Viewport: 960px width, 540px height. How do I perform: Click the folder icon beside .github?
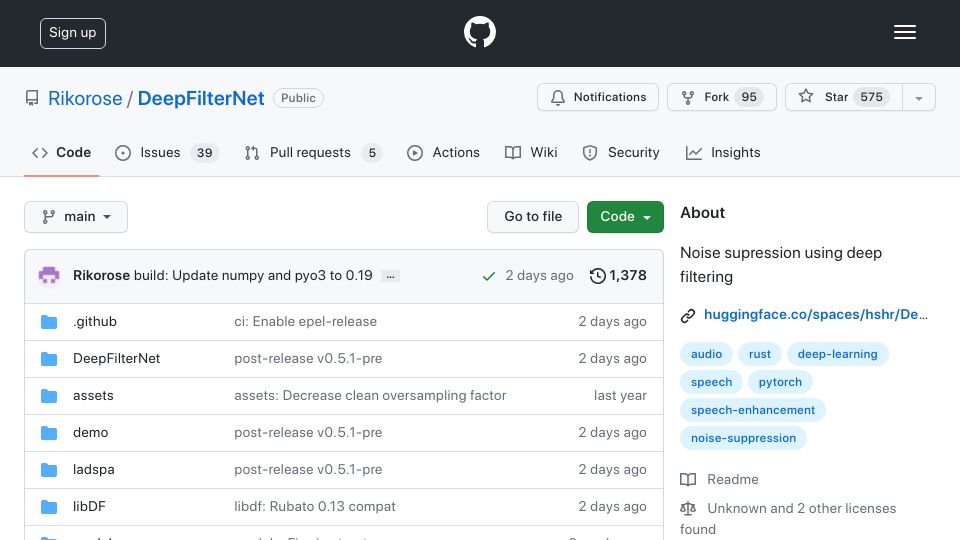(x=49, y=322)
